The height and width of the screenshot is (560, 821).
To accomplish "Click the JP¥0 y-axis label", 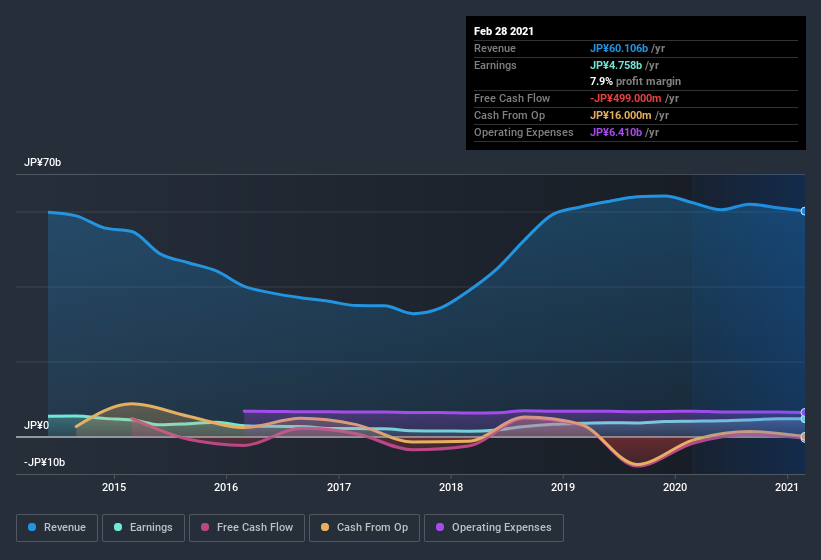I will pos(36,425).
